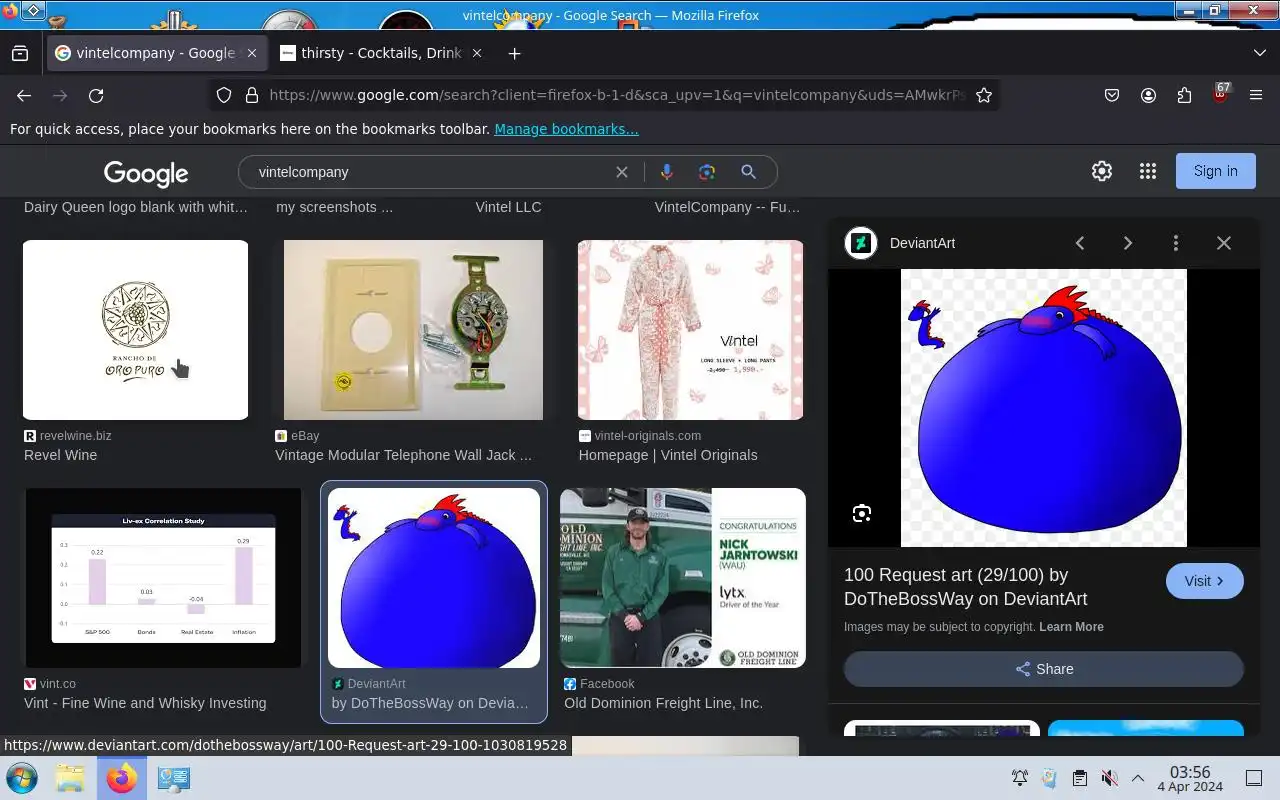
Task: Save page to Pocket
Action: pos(1112,95)
